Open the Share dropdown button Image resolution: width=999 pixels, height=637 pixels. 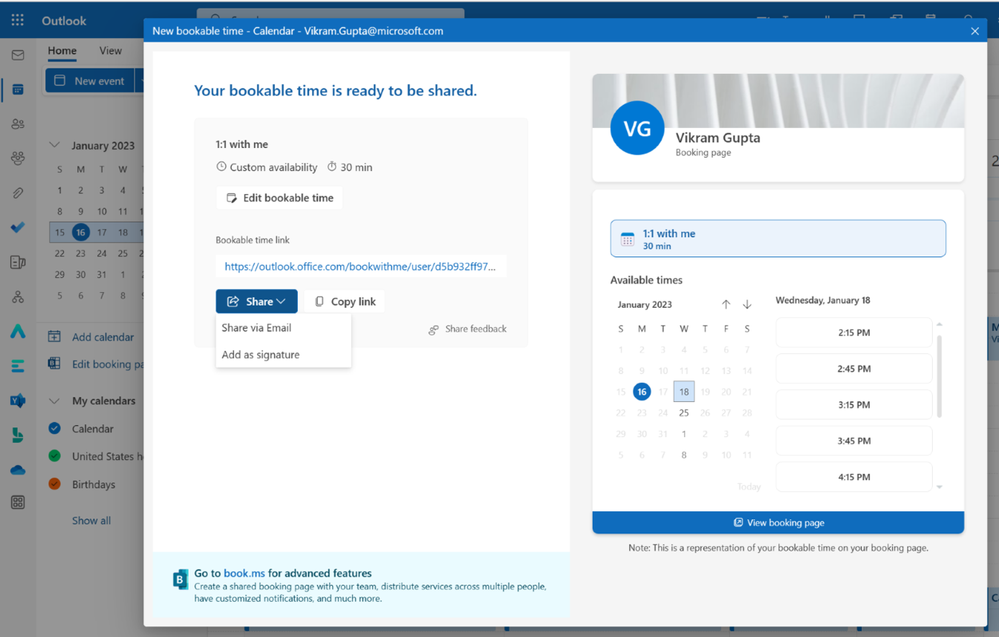[256, 301]
